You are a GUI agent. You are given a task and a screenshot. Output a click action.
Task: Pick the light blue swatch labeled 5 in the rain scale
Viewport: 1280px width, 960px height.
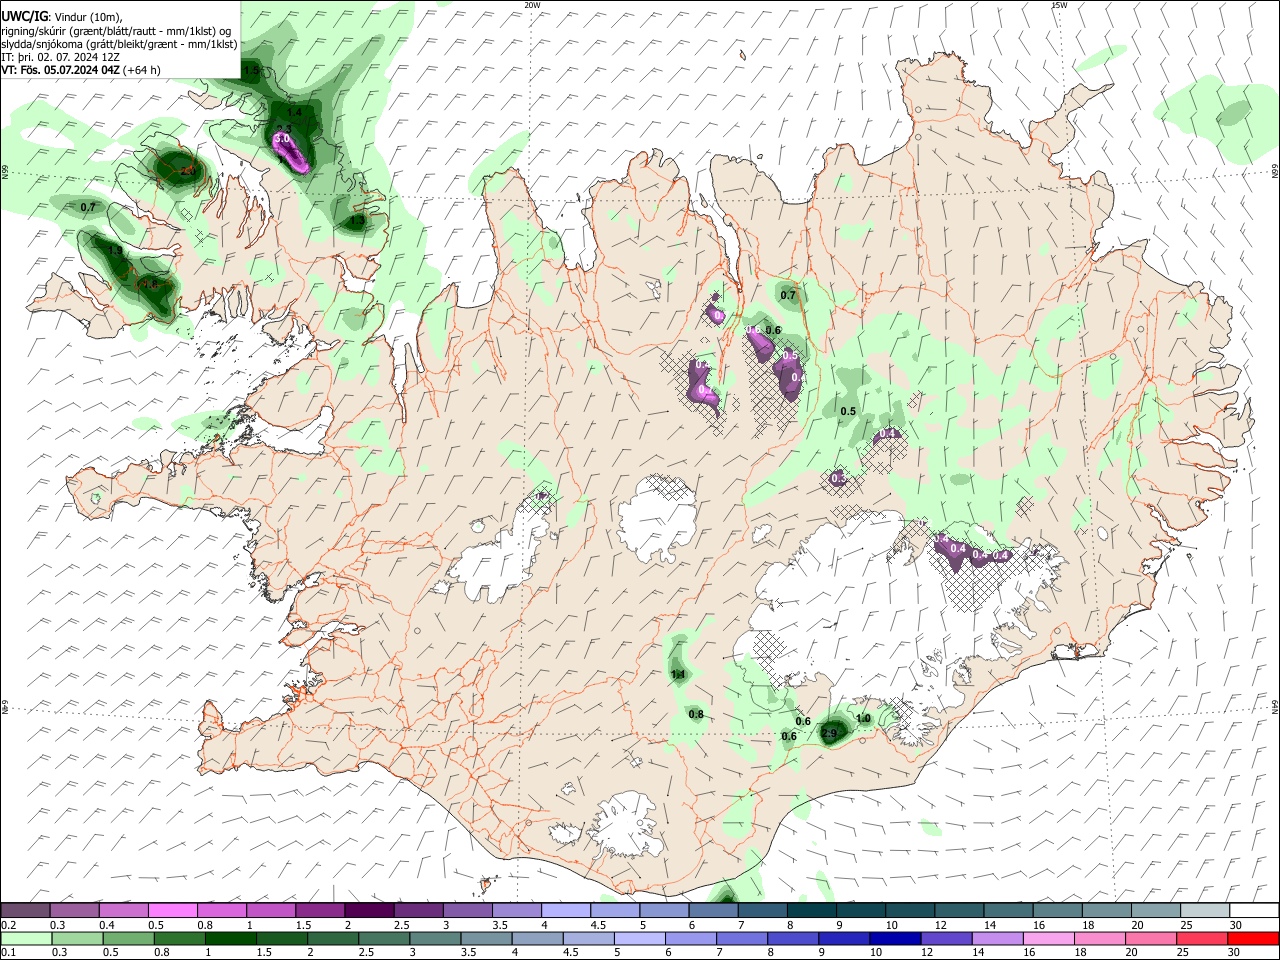click(x=638, y=939)
